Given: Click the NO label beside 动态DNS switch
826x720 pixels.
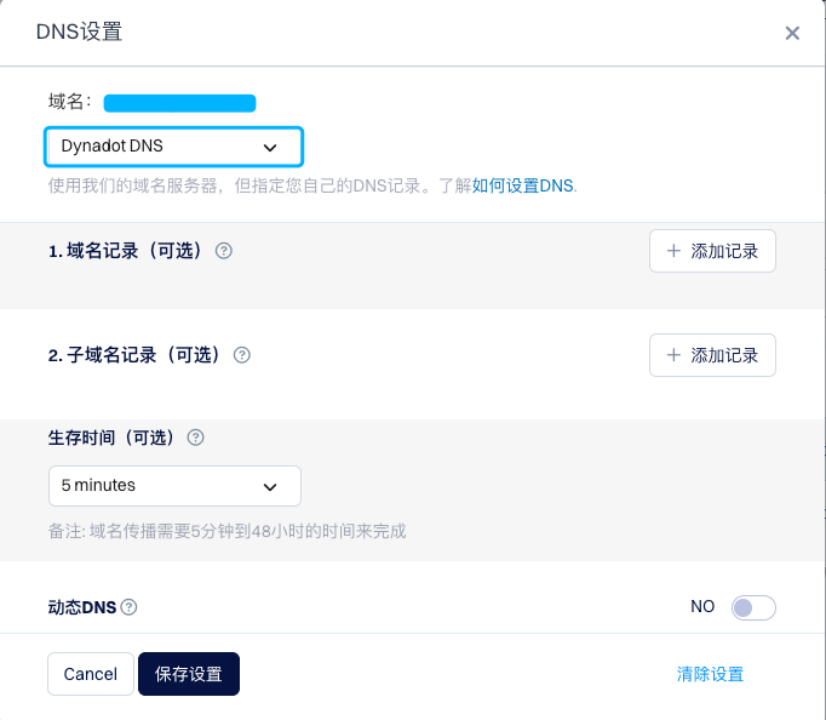Looking at the screenshot, I should [702, 606].
